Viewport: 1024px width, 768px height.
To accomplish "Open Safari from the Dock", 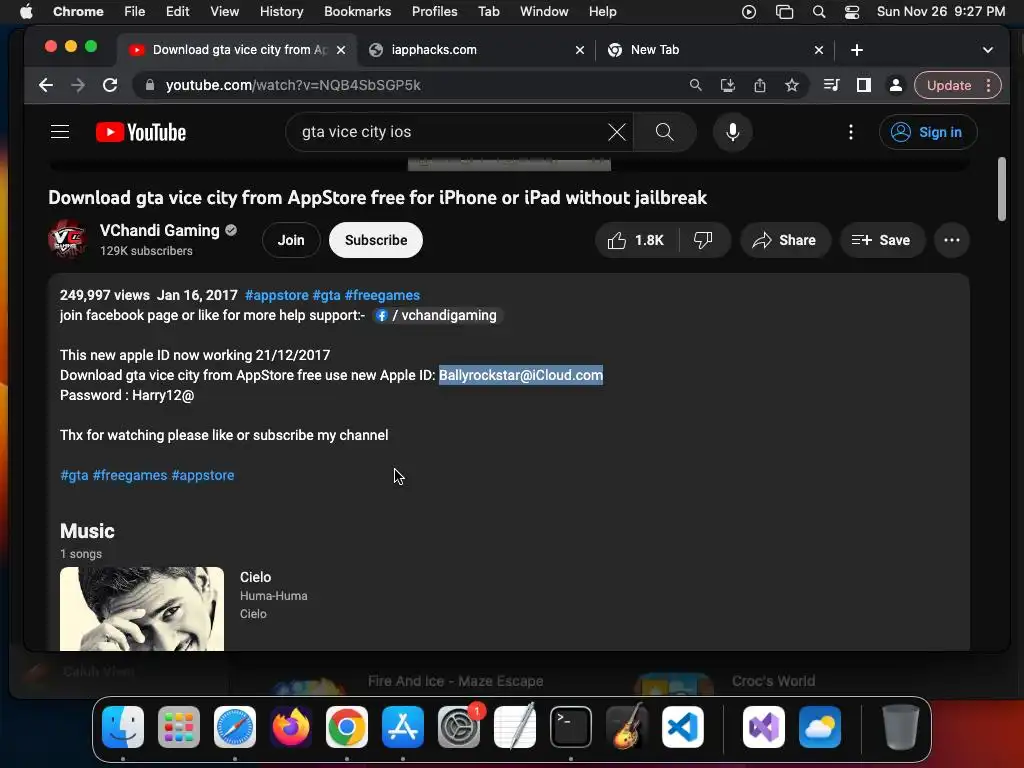I will coord(234,726).
